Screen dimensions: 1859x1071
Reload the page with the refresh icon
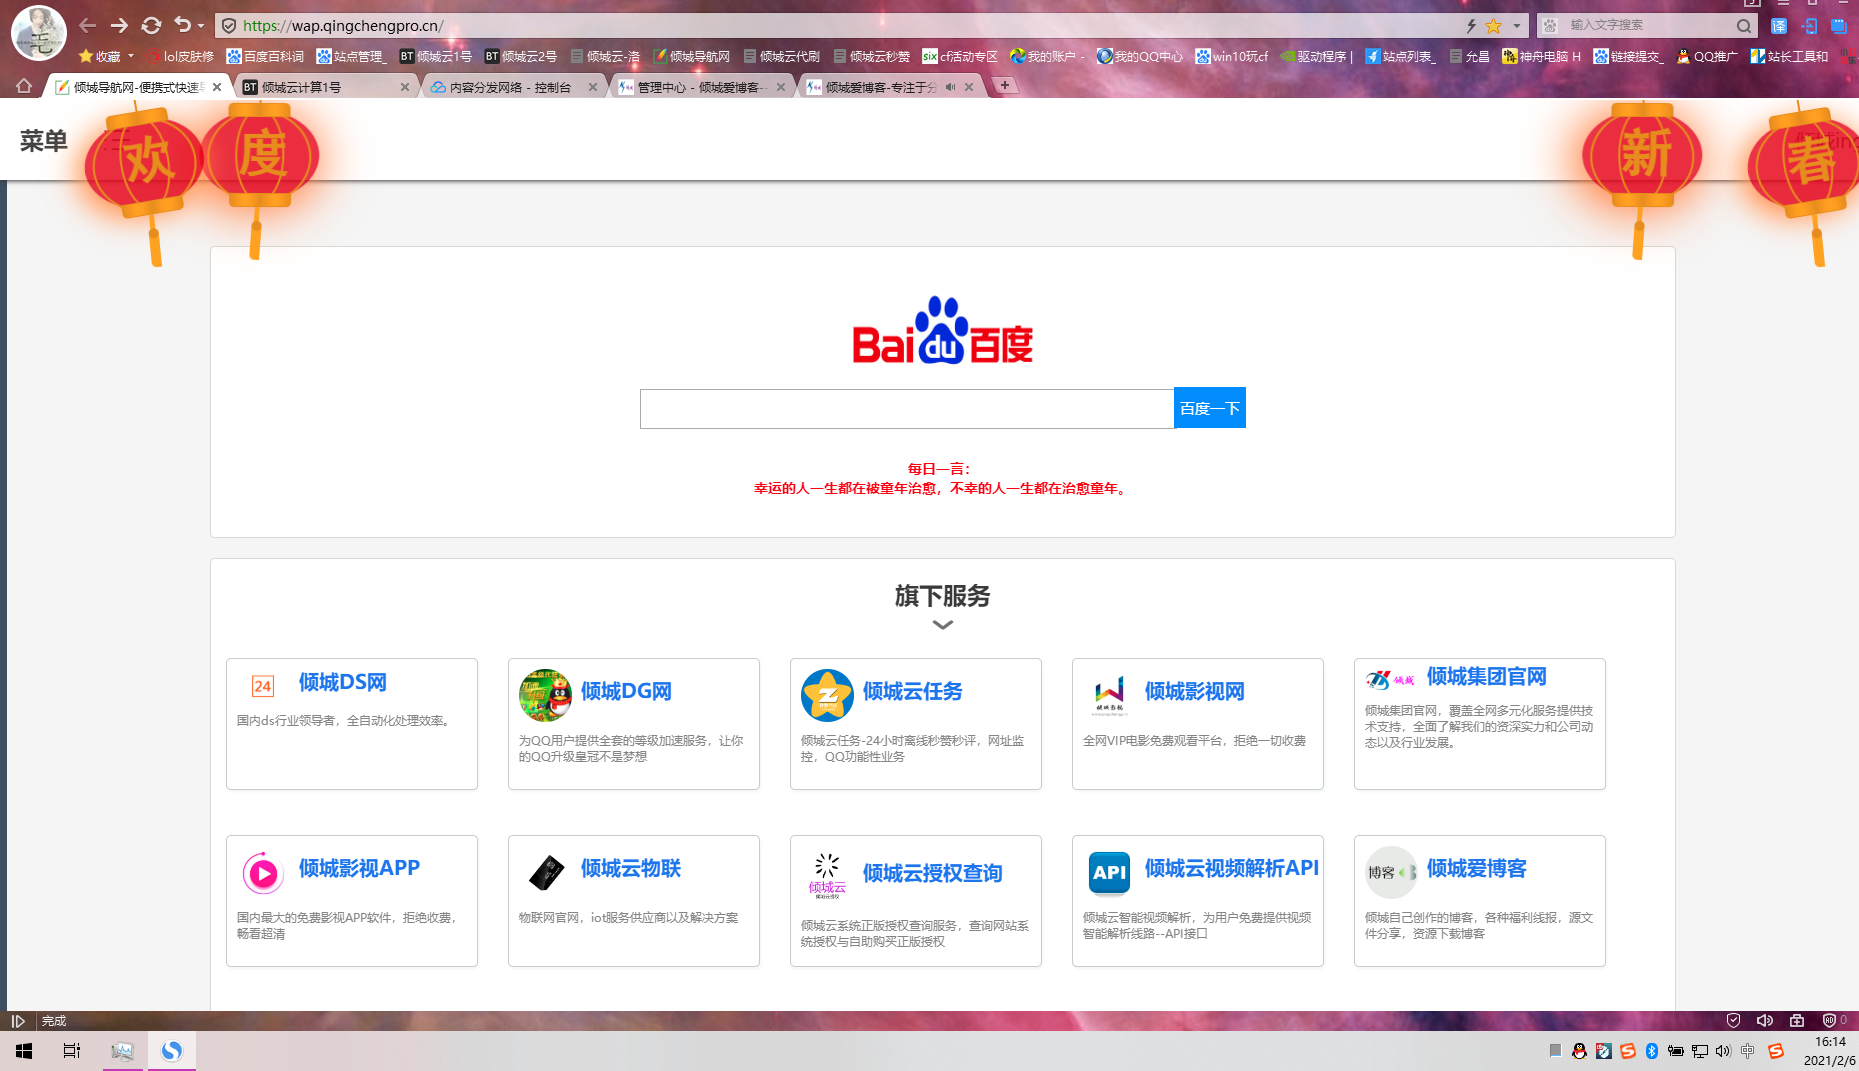[x=151, y=26]
